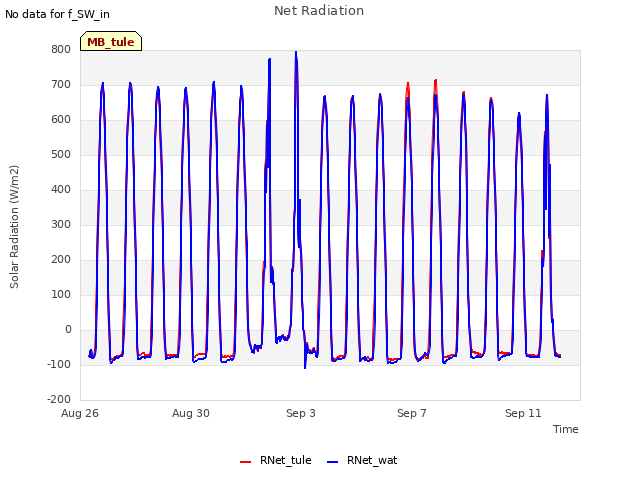Select the Net Radiation chart title

319,11
